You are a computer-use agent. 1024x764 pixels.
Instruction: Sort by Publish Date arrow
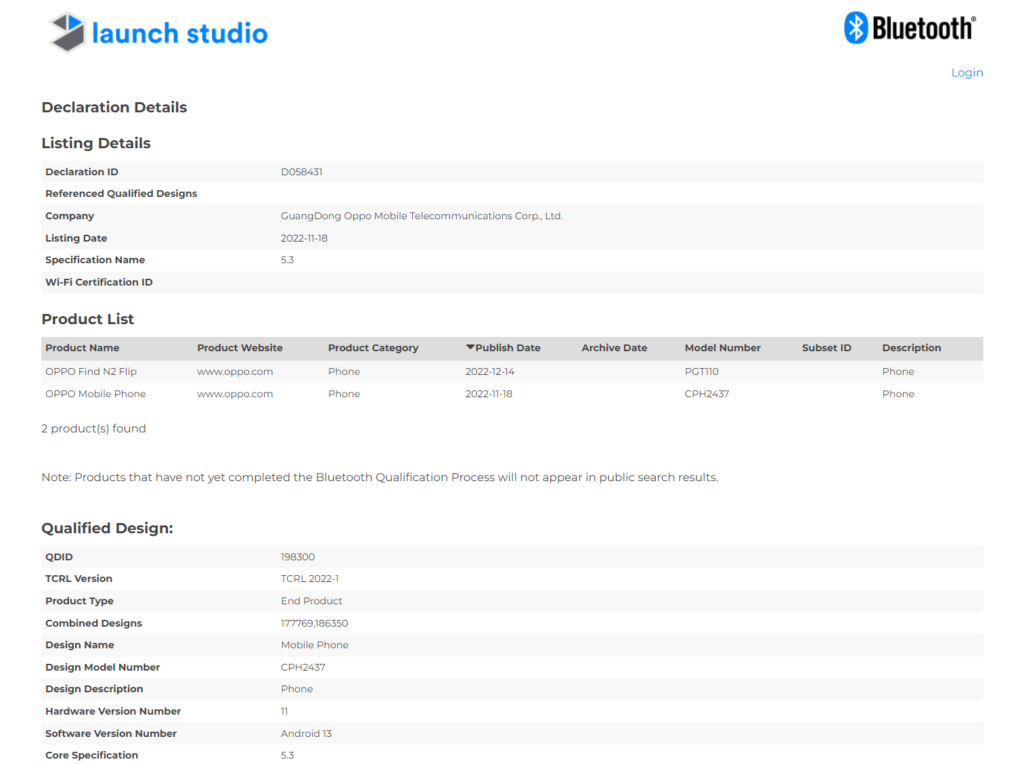[x=470, y=347]
